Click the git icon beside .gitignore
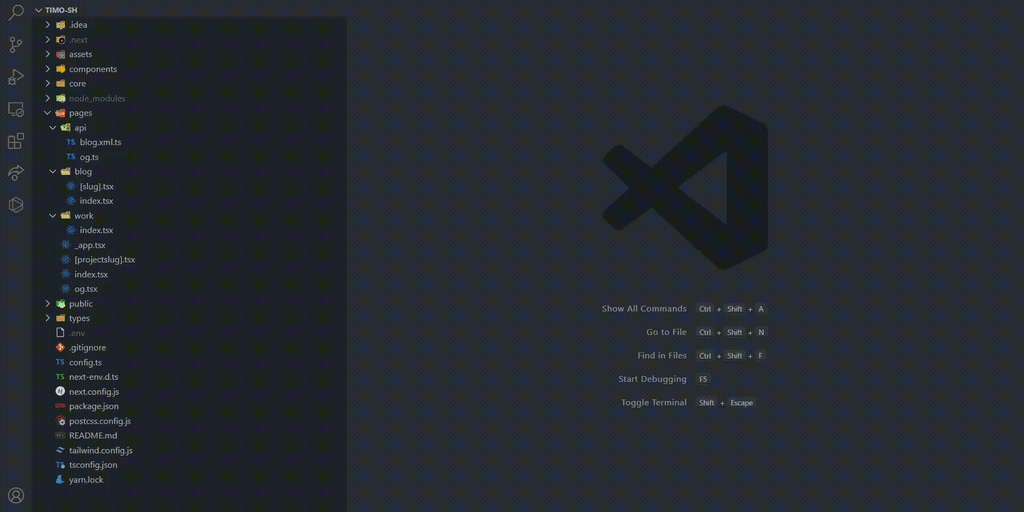Screen dimensions: 1024x512 [60, 347]
